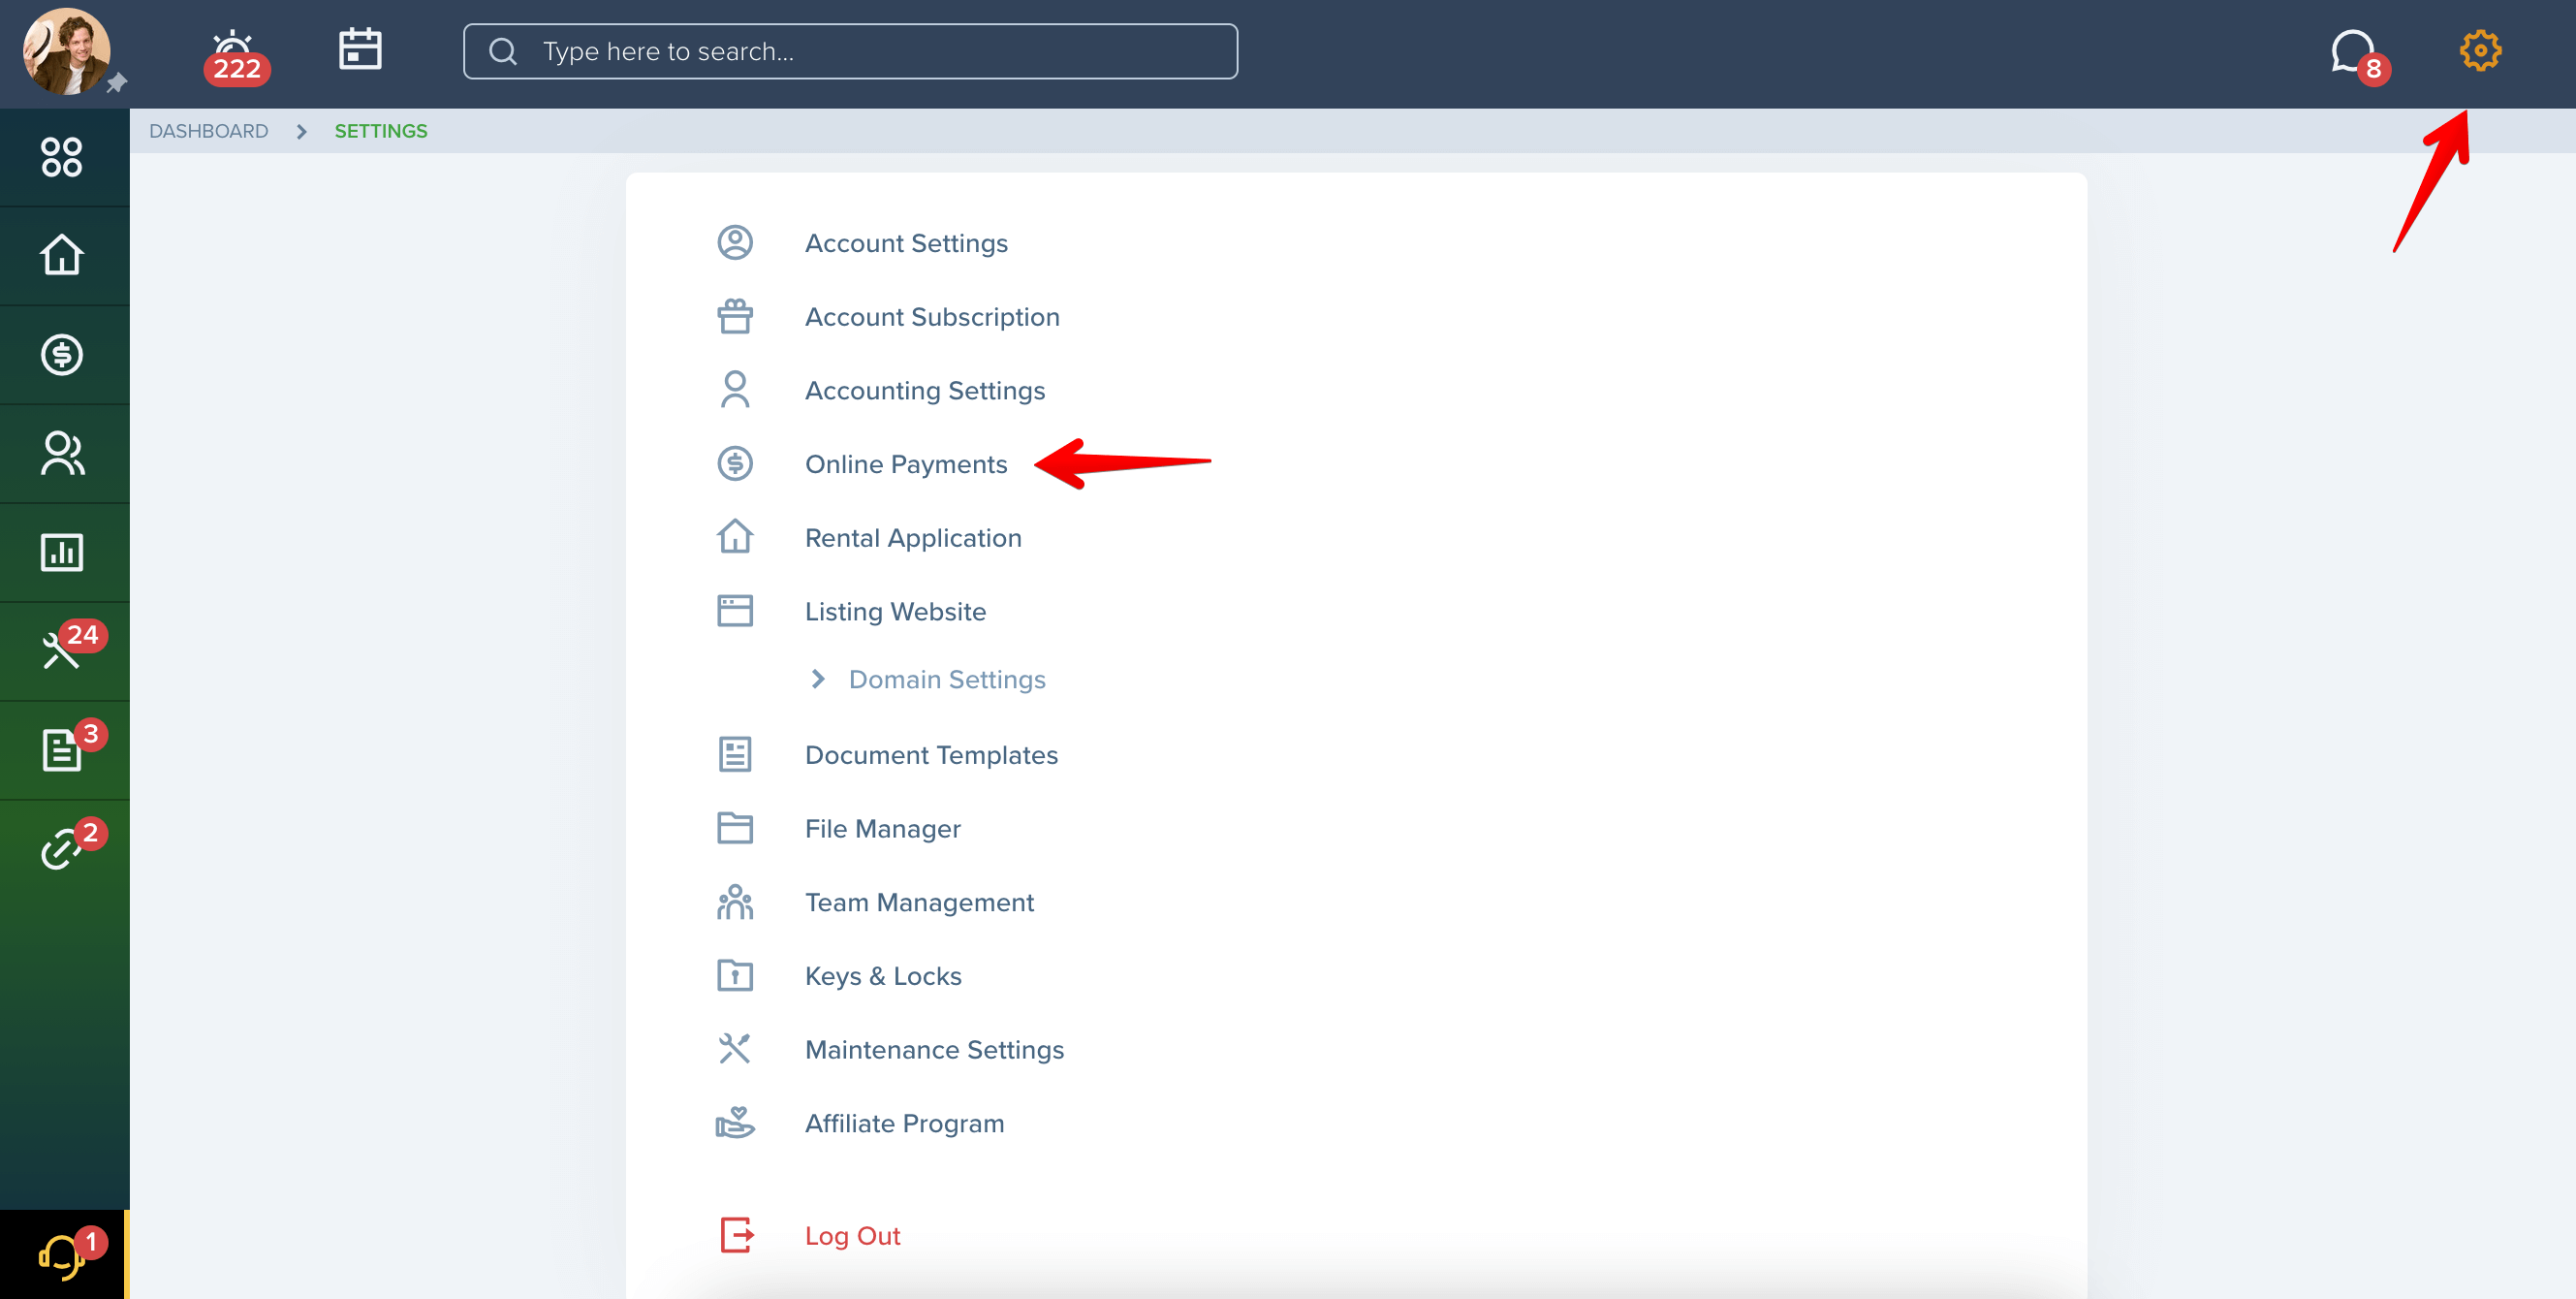
Task: Open Account Settings
Action: 906,243
